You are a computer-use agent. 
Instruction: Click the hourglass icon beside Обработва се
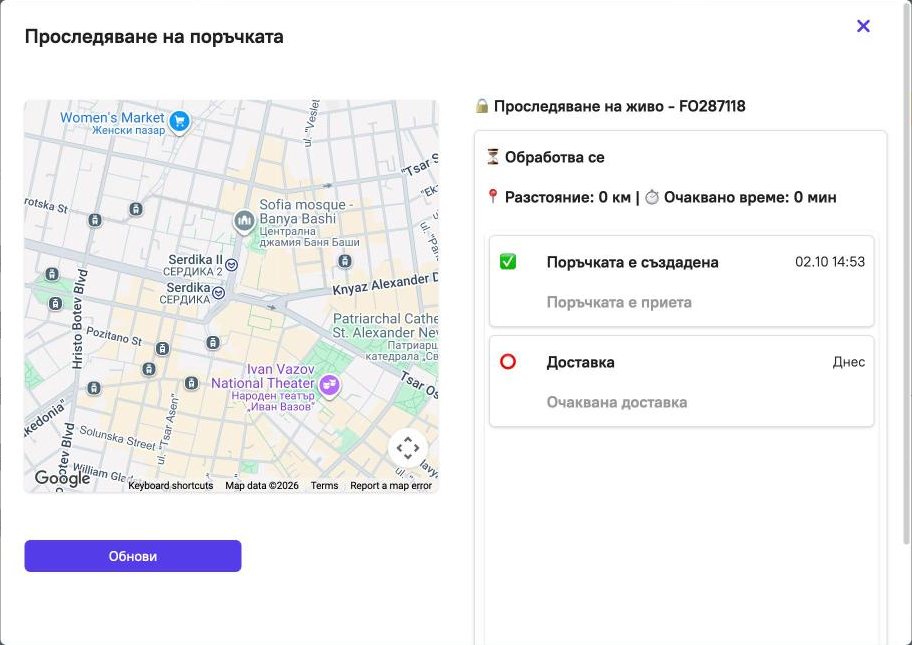point(493,156)
